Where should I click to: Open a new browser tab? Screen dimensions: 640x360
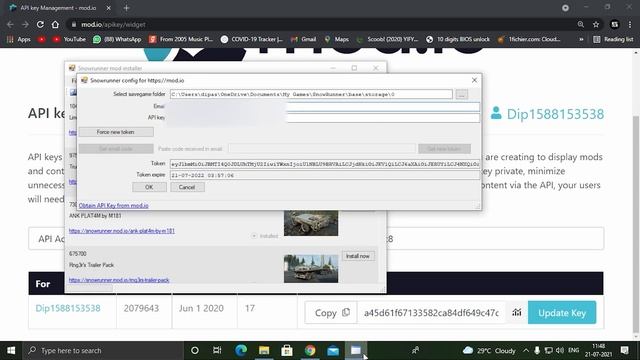click(127, 8)
